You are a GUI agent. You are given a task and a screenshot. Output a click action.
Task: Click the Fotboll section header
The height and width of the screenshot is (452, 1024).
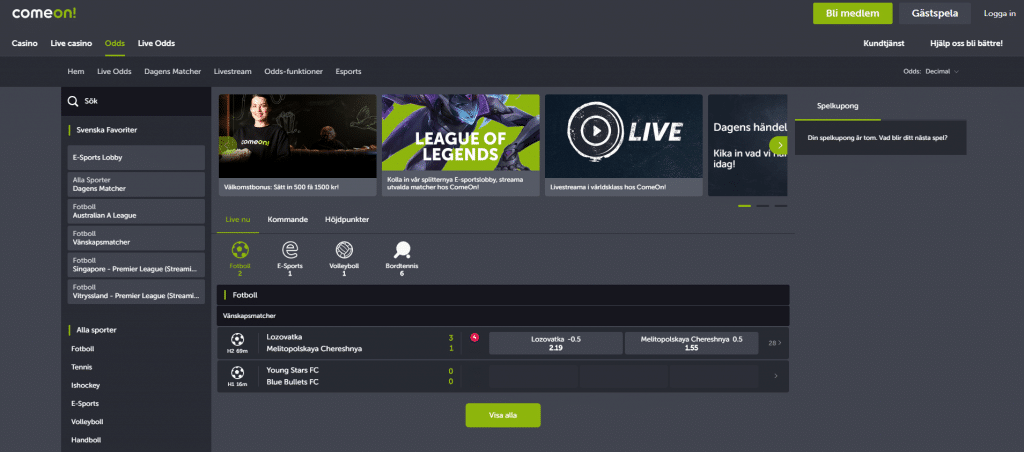pos(503,295)
